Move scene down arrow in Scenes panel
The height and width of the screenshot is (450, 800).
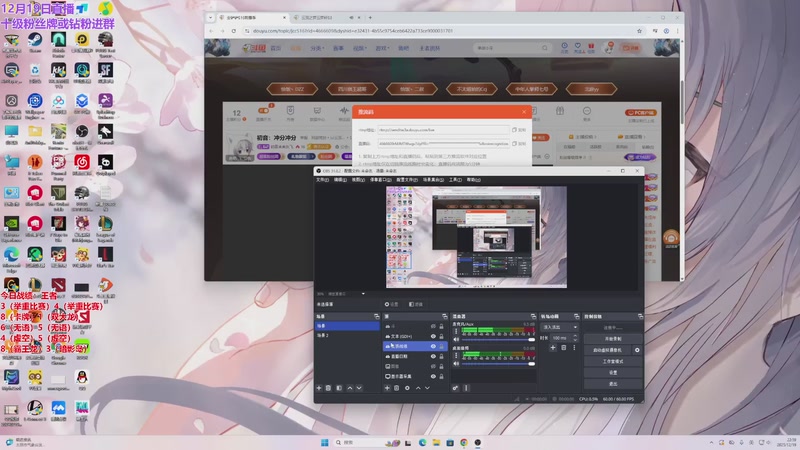coord(359,388)
